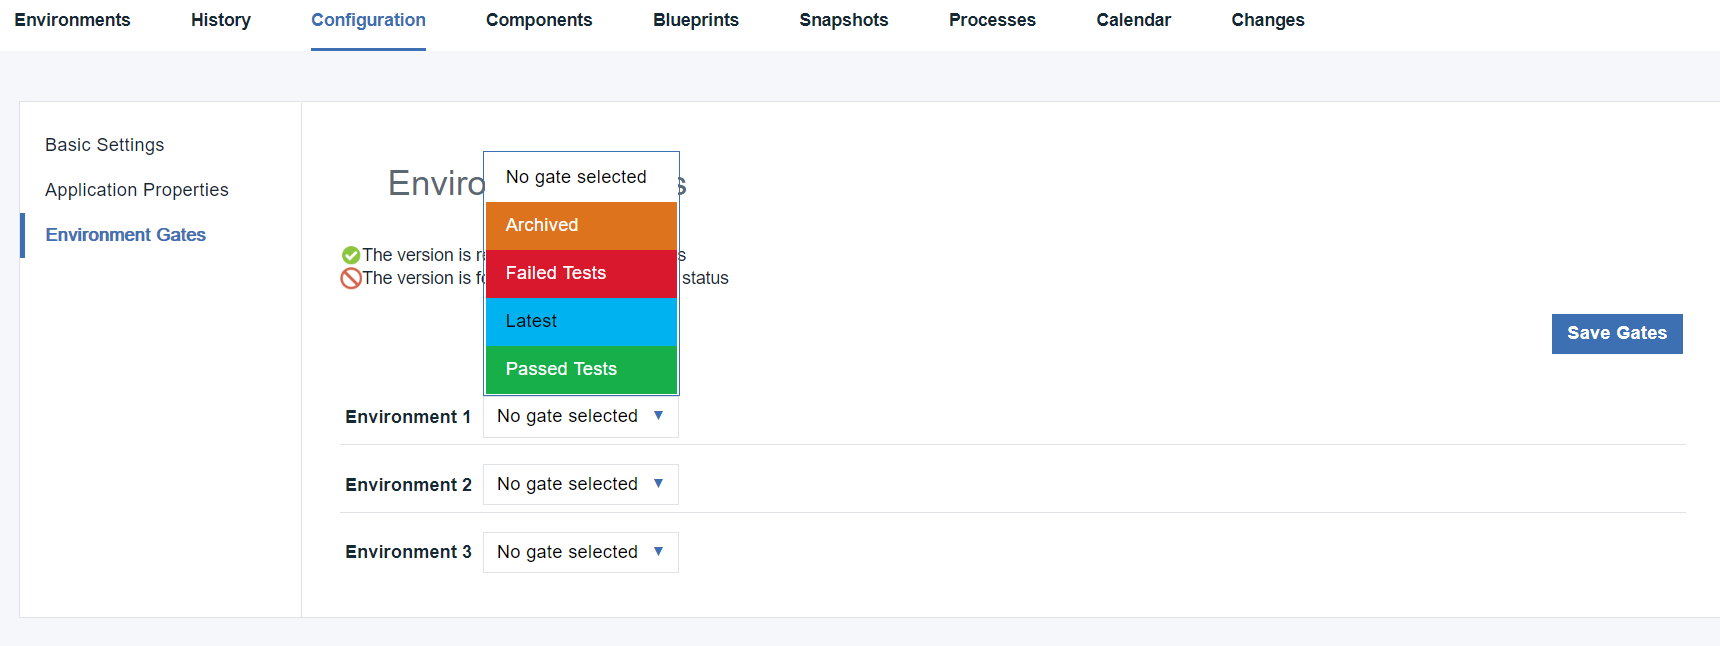Image resolution: width=1720 pixels, height=646 pixels.
Task: Select the green Passed Tests gate
Action: pos(581,369)
